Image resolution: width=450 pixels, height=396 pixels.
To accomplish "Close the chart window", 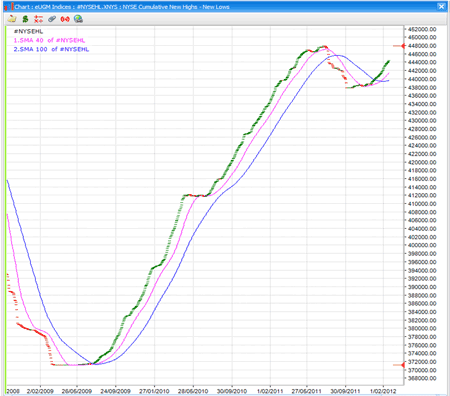I will point(441,6).
